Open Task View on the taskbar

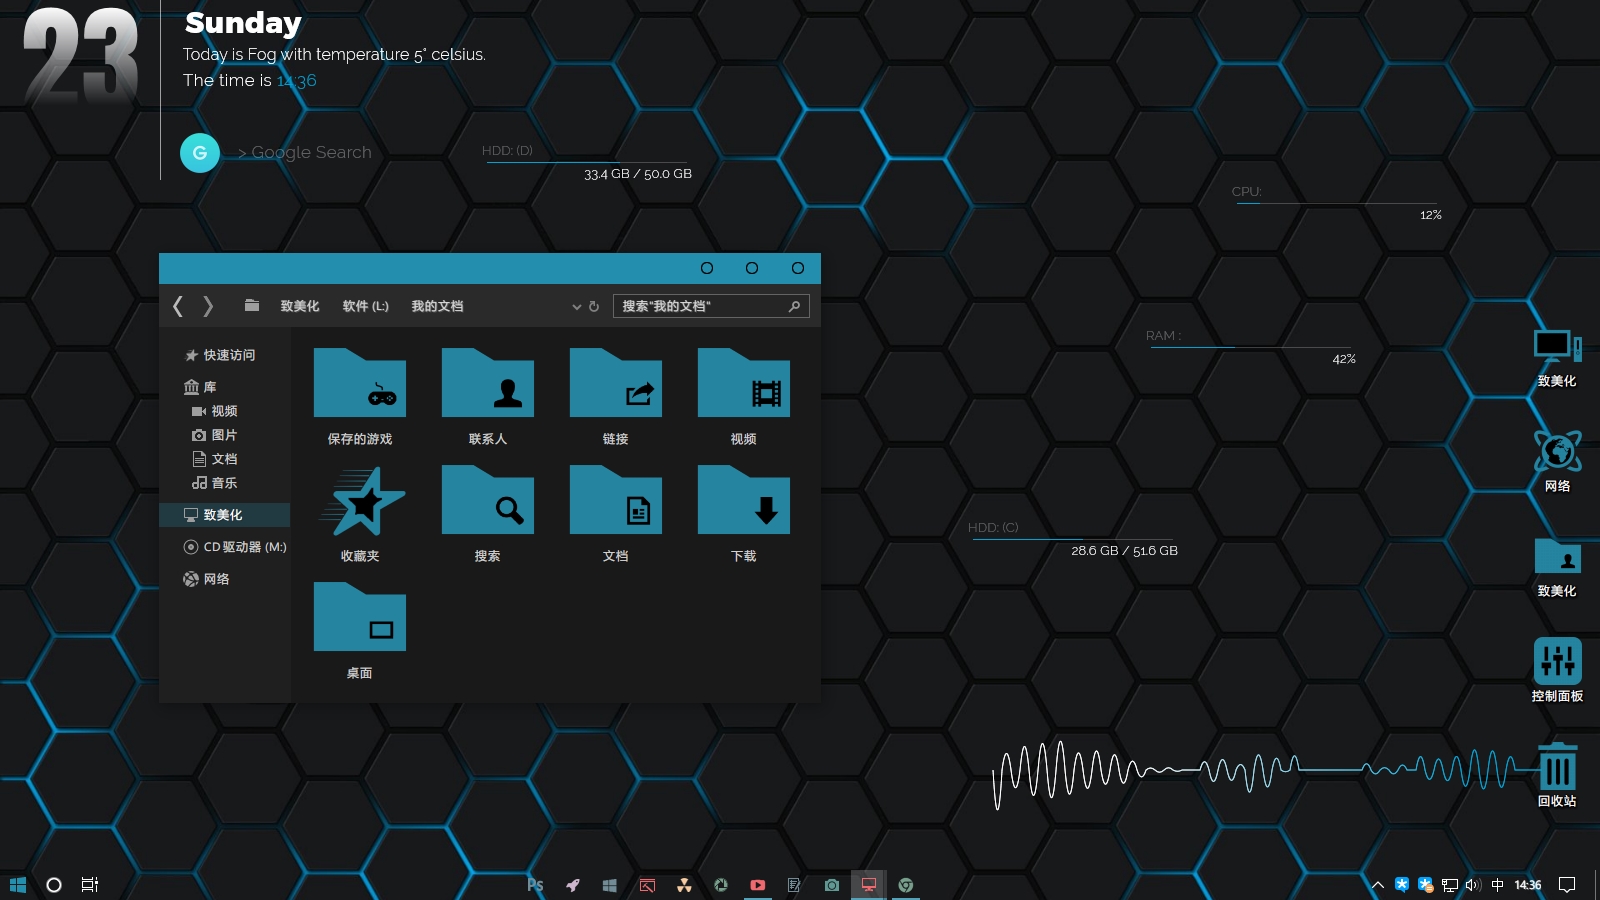pyautogui.click(x=90, y=885)
